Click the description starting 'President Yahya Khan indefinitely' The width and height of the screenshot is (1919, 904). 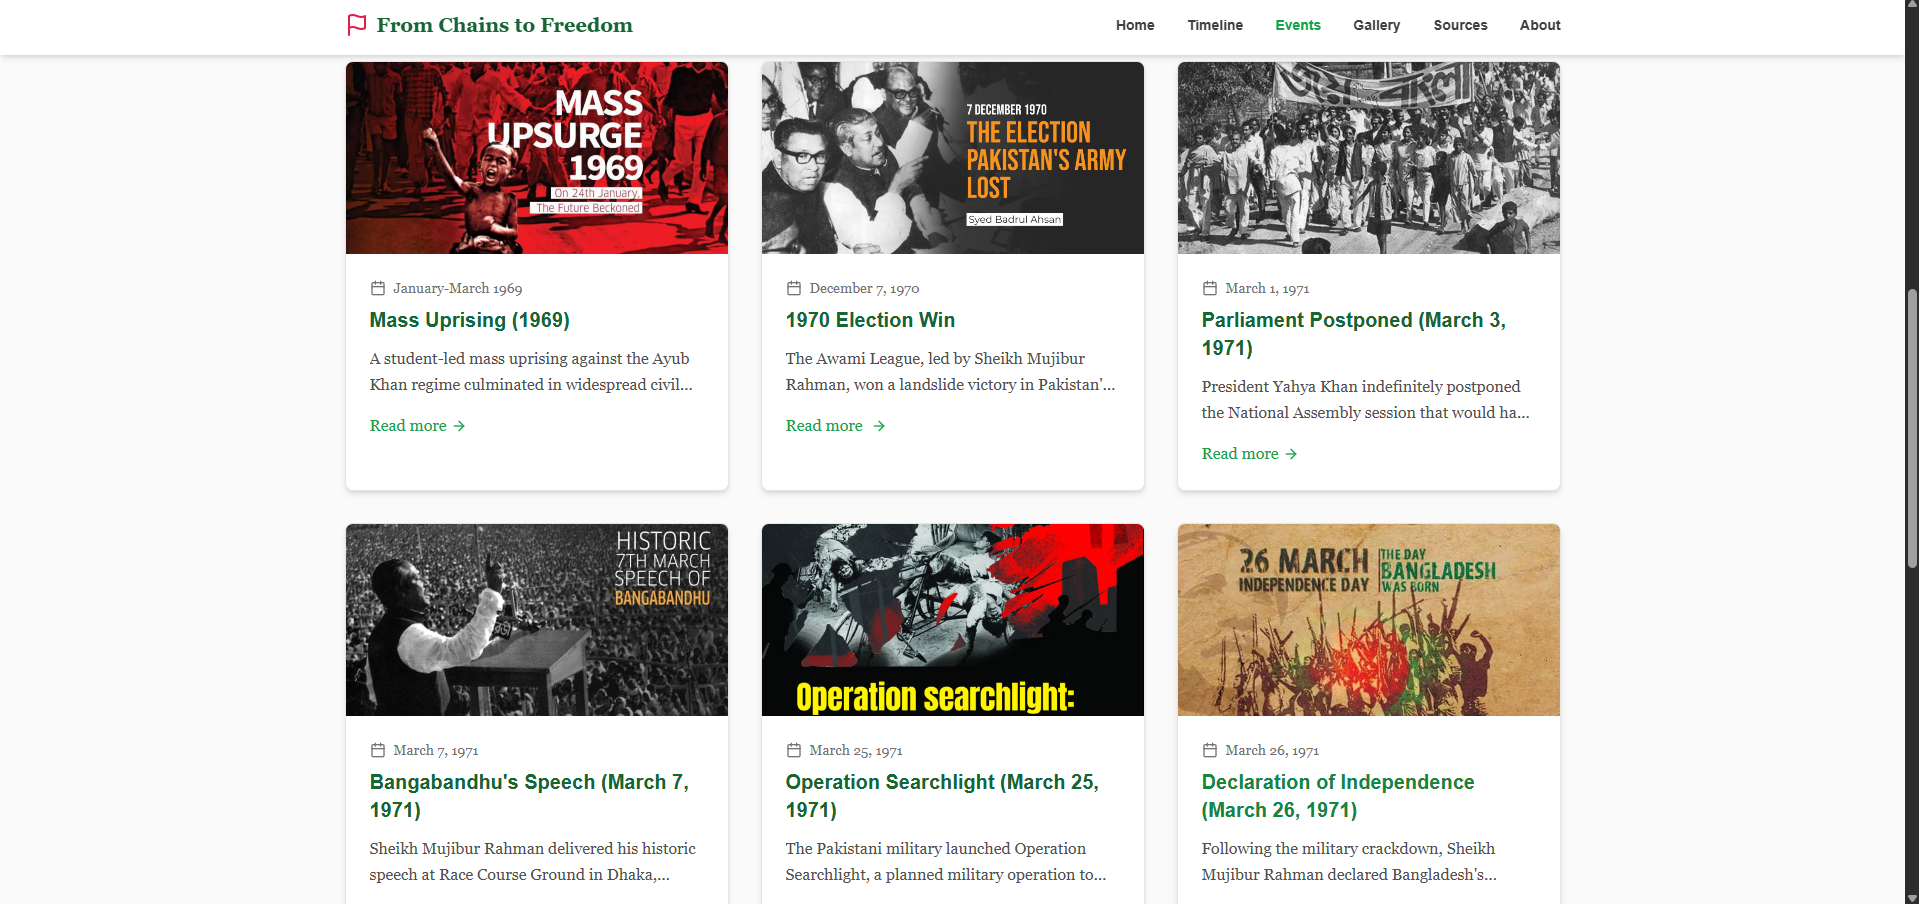(x=1366, y=399)
